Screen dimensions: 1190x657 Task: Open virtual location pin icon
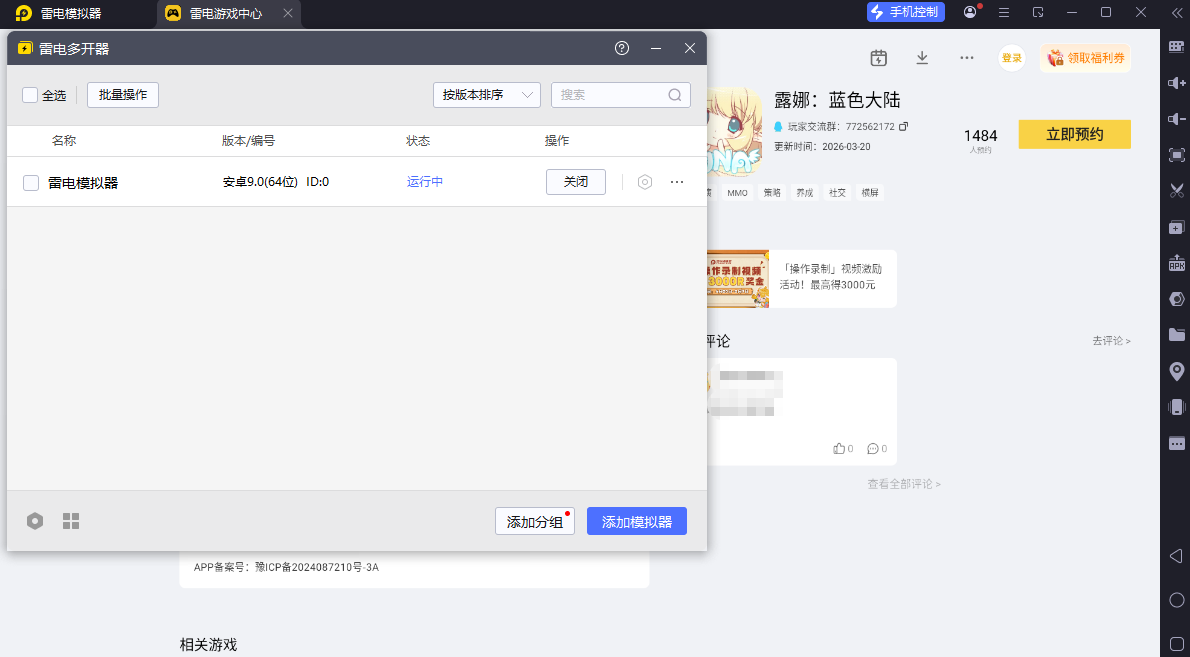1176,371
